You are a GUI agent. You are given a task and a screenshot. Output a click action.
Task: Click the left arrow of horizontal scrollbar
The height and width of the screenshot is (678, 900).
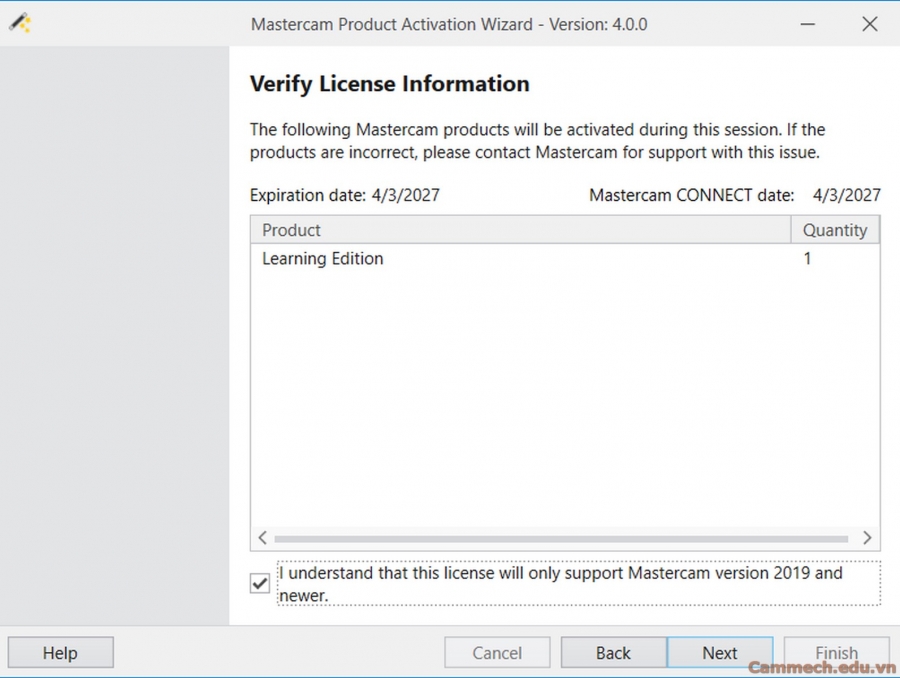click(x=262, y=538)
